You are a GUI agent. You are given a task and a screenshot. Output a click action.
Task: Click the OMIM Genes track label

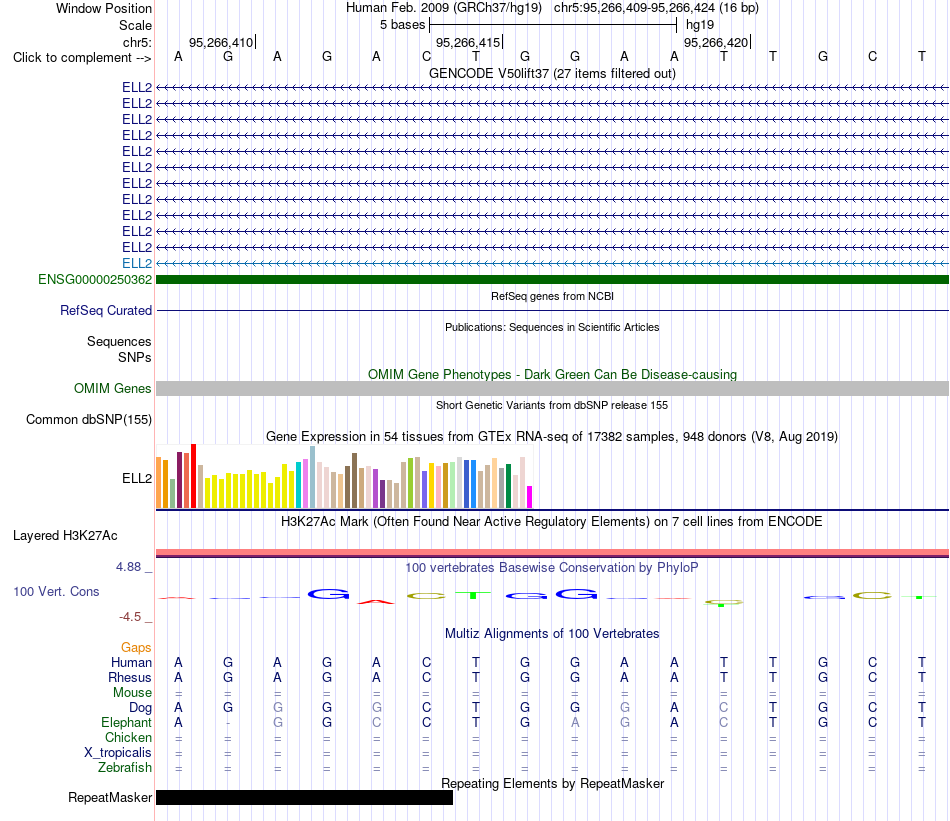[x=112, y=388]
